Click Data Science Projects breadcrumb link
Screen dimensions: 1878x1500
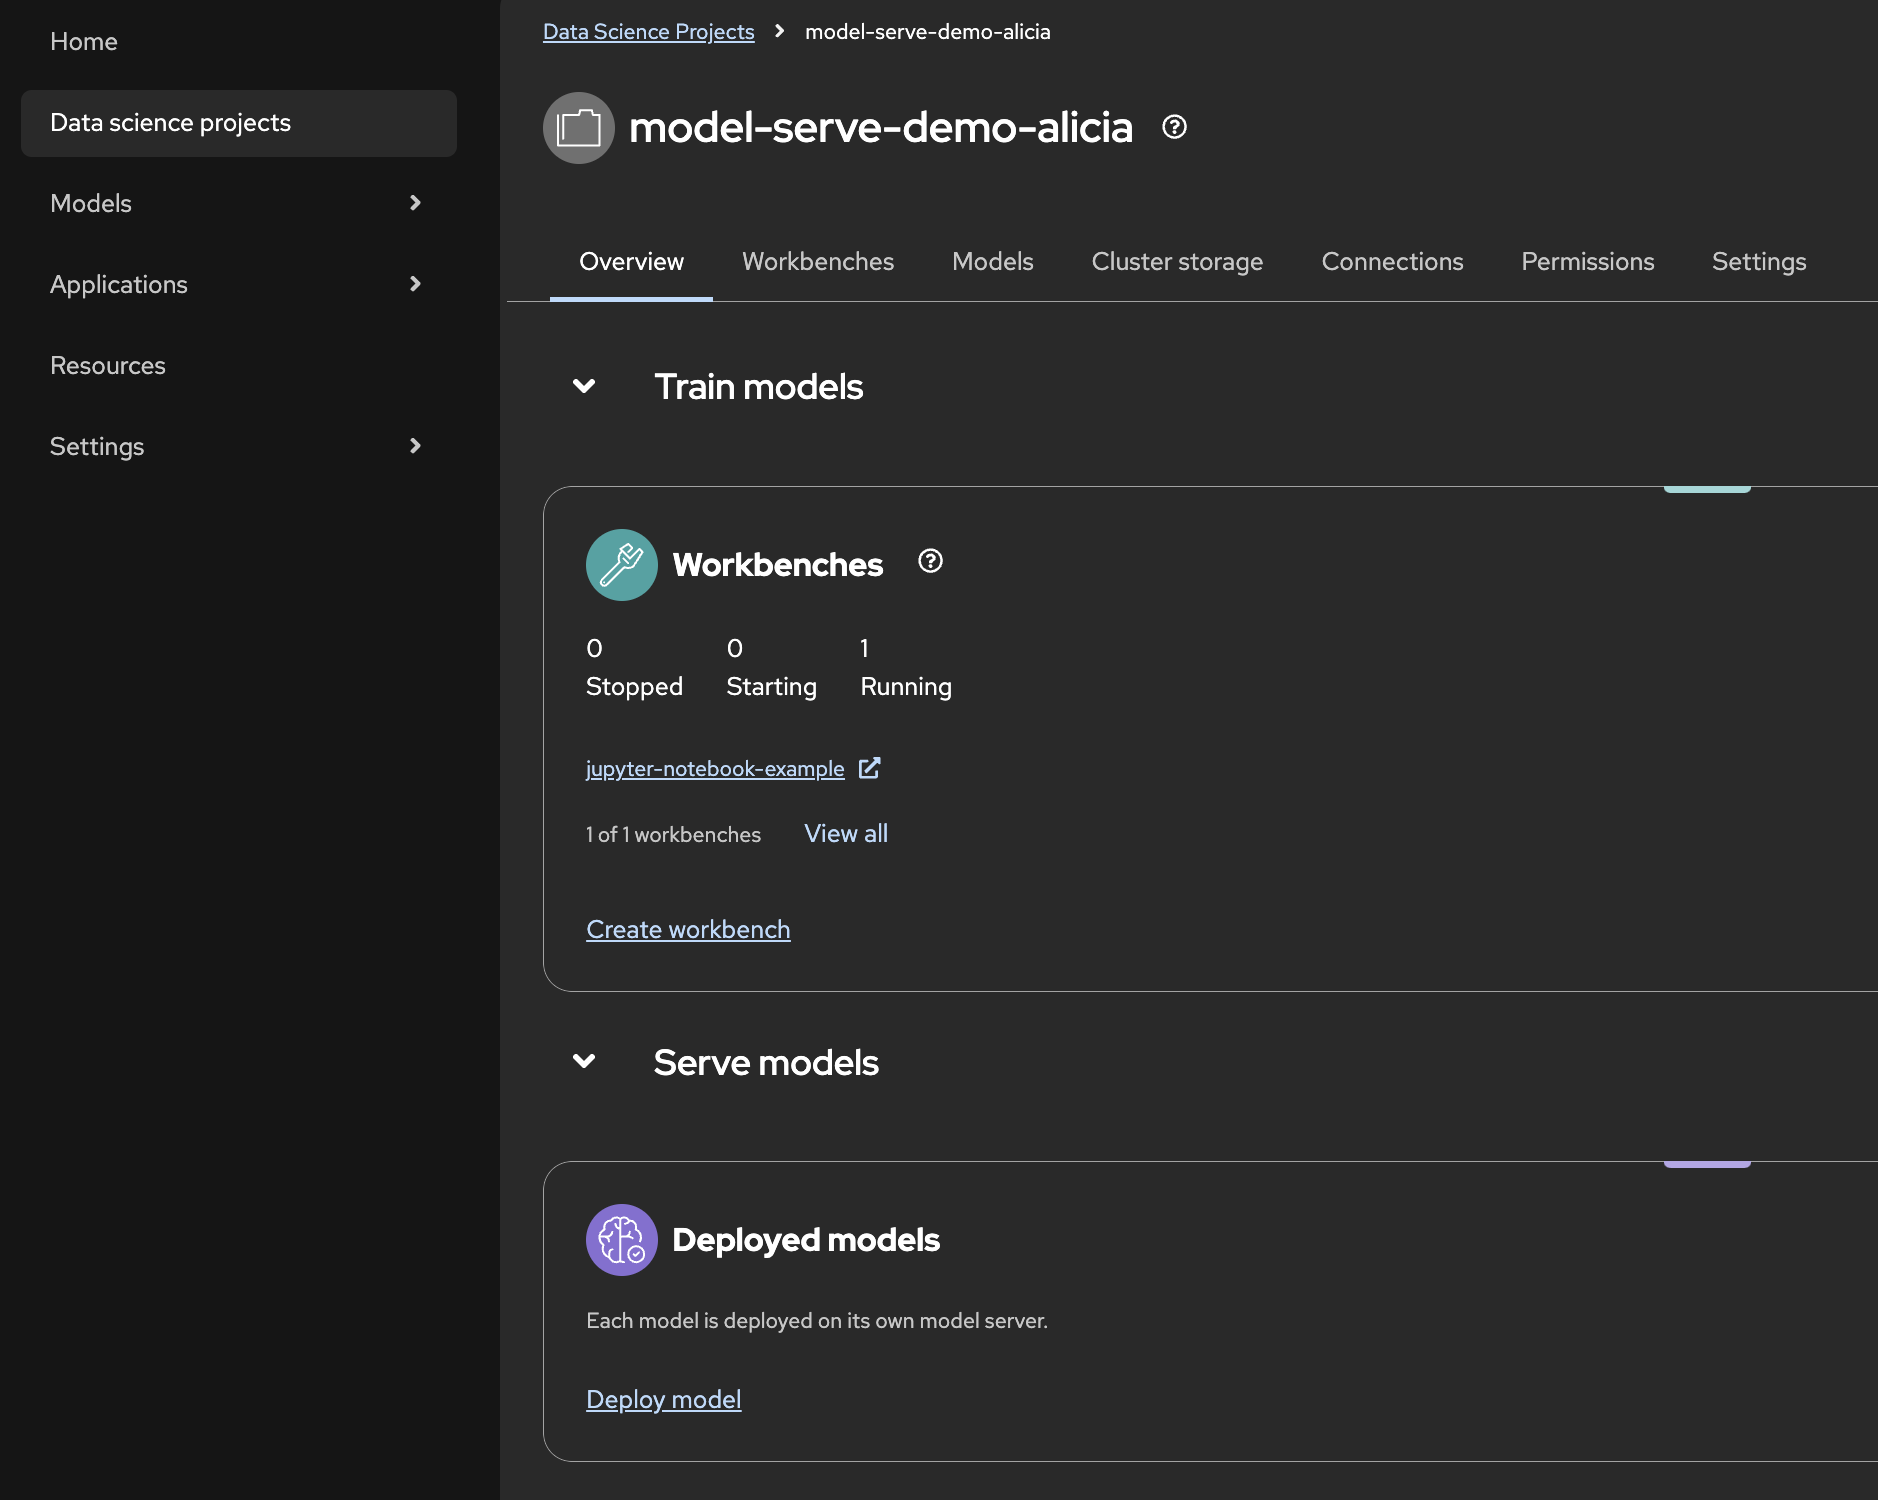tap(648, 31)
